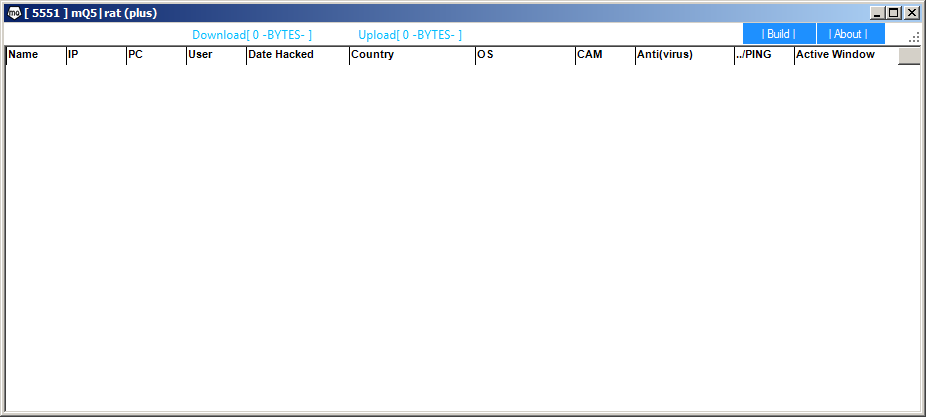Sort by the User column header
Viewport: 926px width, 417px height.
pyautogui.click(x=215, y=55)
